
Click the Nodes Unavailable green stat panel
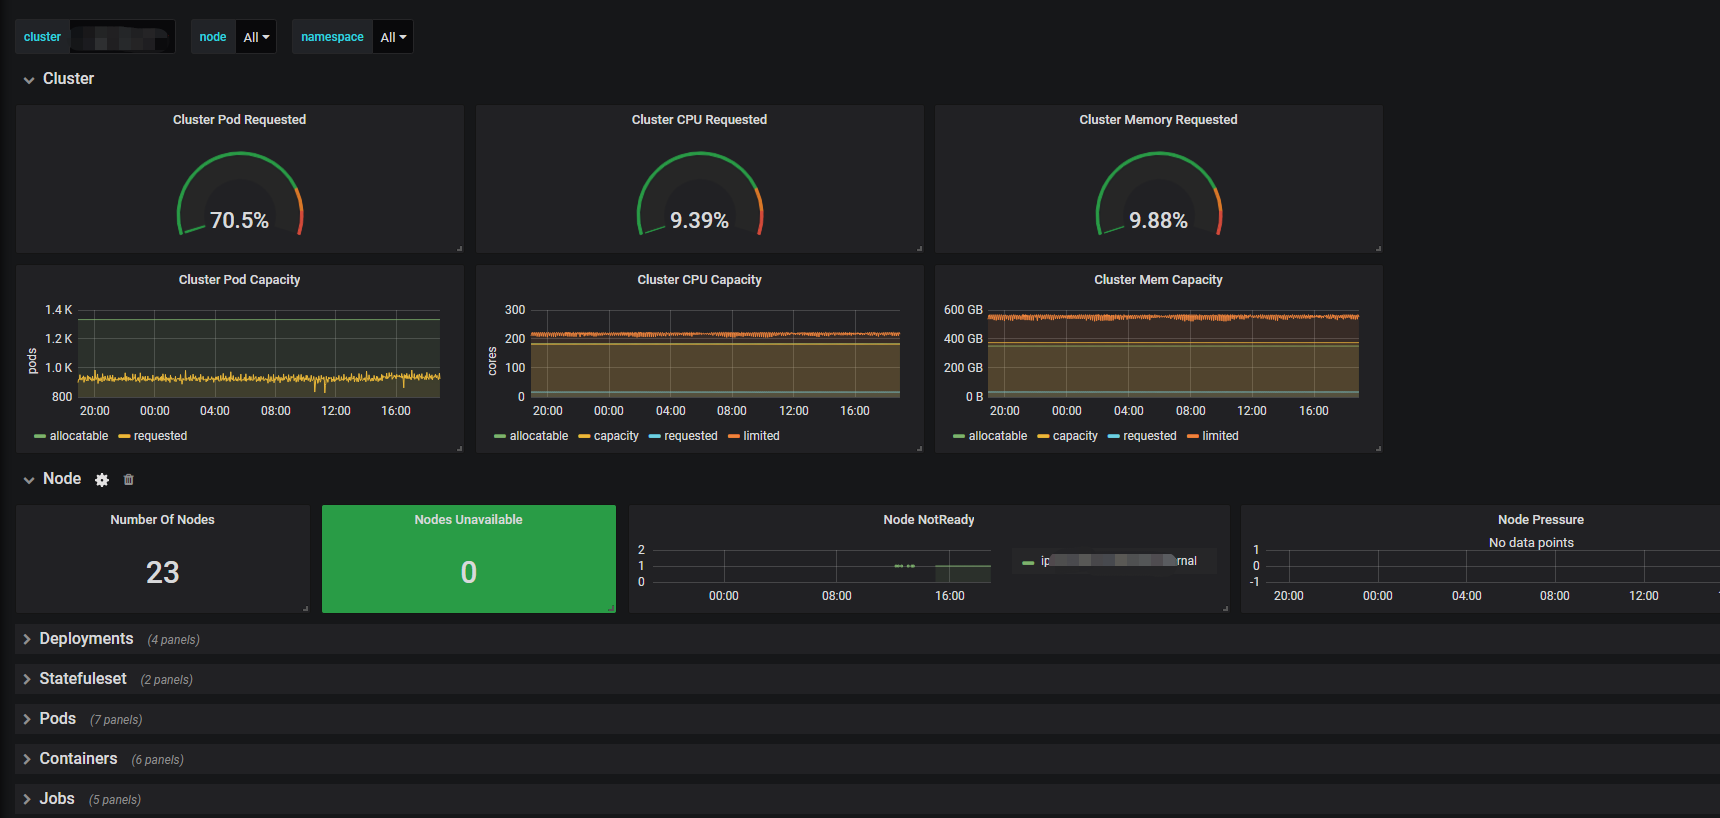point(469,559)
